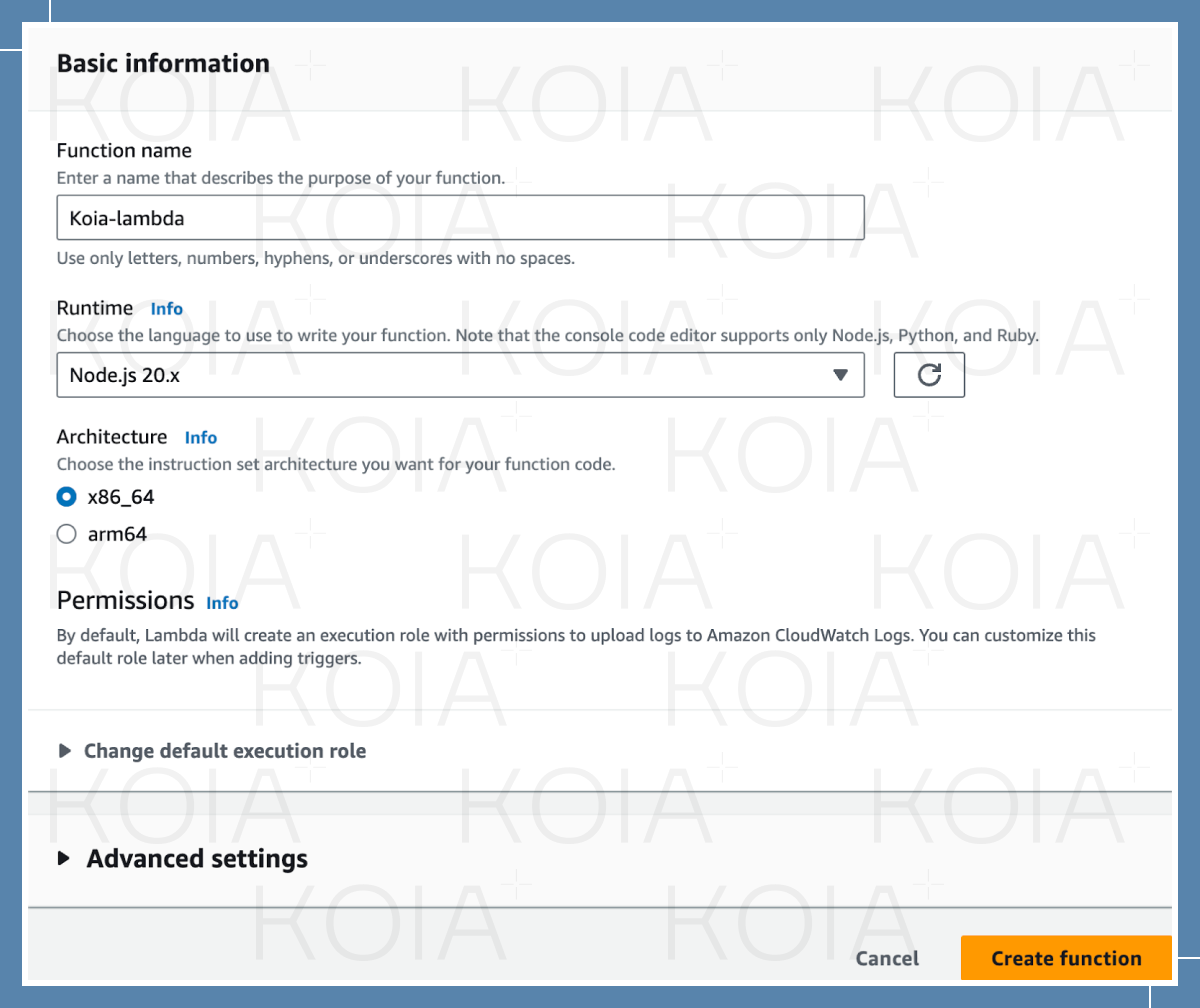This screenshot has height=1008, width=1200.
Task: Click the 'Choose the instruction set architecture' description
Action: click(x=336, y=465)
